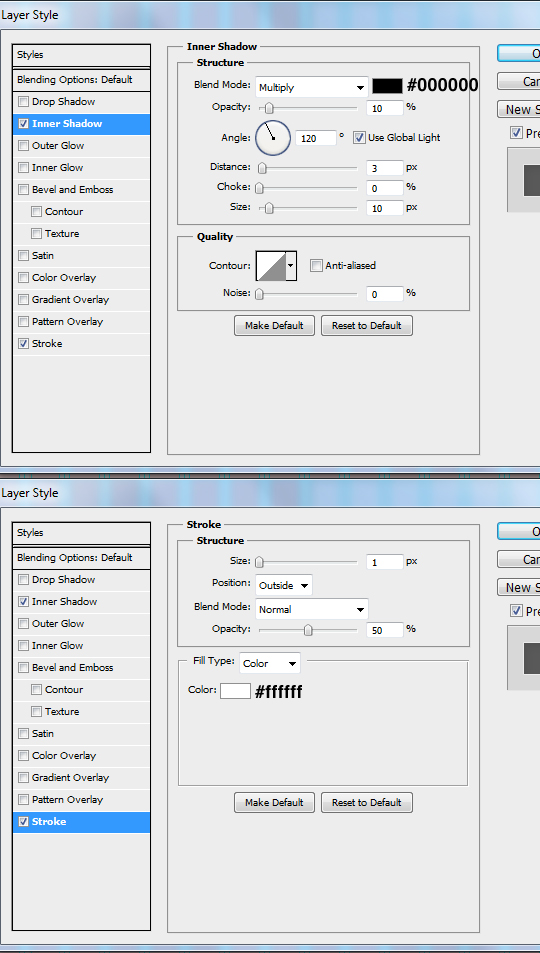Image resolution: width=540 pixels, height=953 pixels.
Task: Open contour picker dropdown arrow
Action: point(291,266)
